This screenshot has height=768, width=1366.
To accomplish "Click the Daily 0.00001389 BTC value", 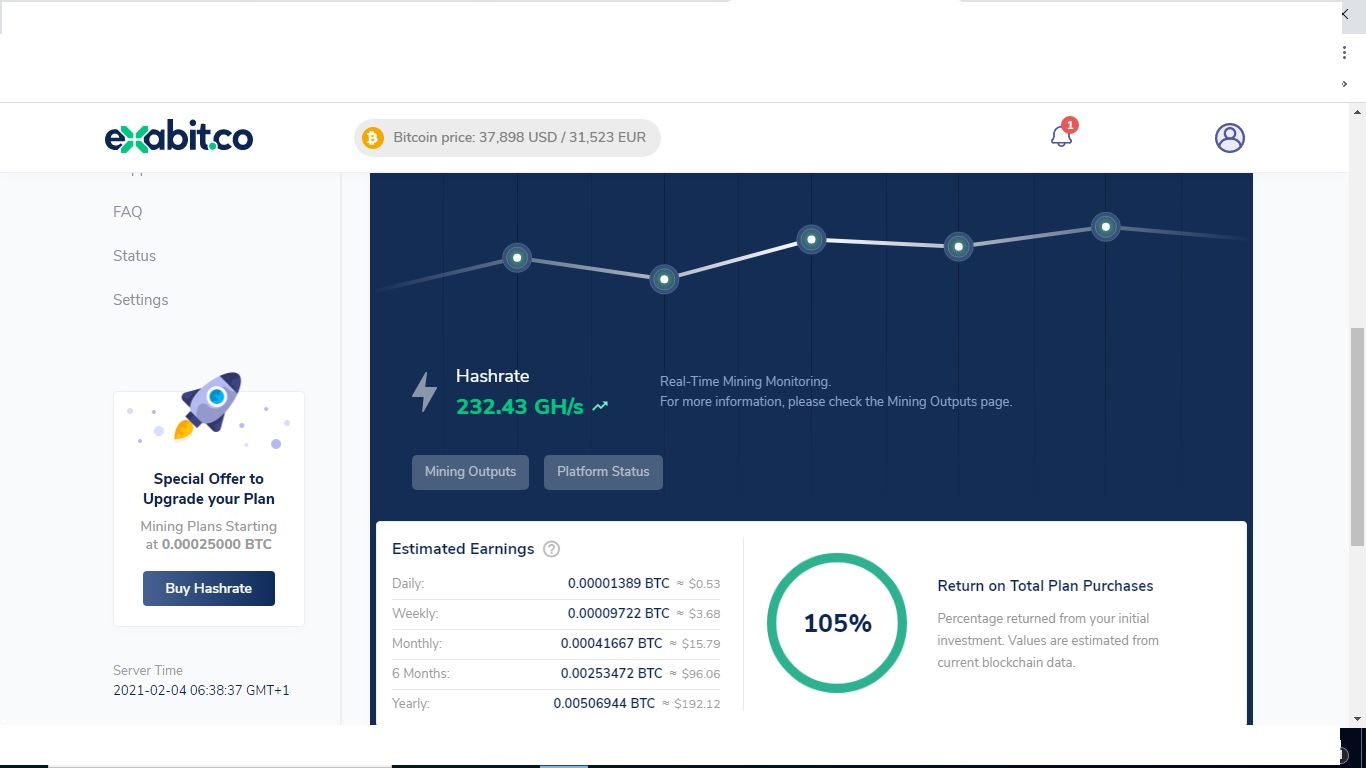I will coord(619,583).
